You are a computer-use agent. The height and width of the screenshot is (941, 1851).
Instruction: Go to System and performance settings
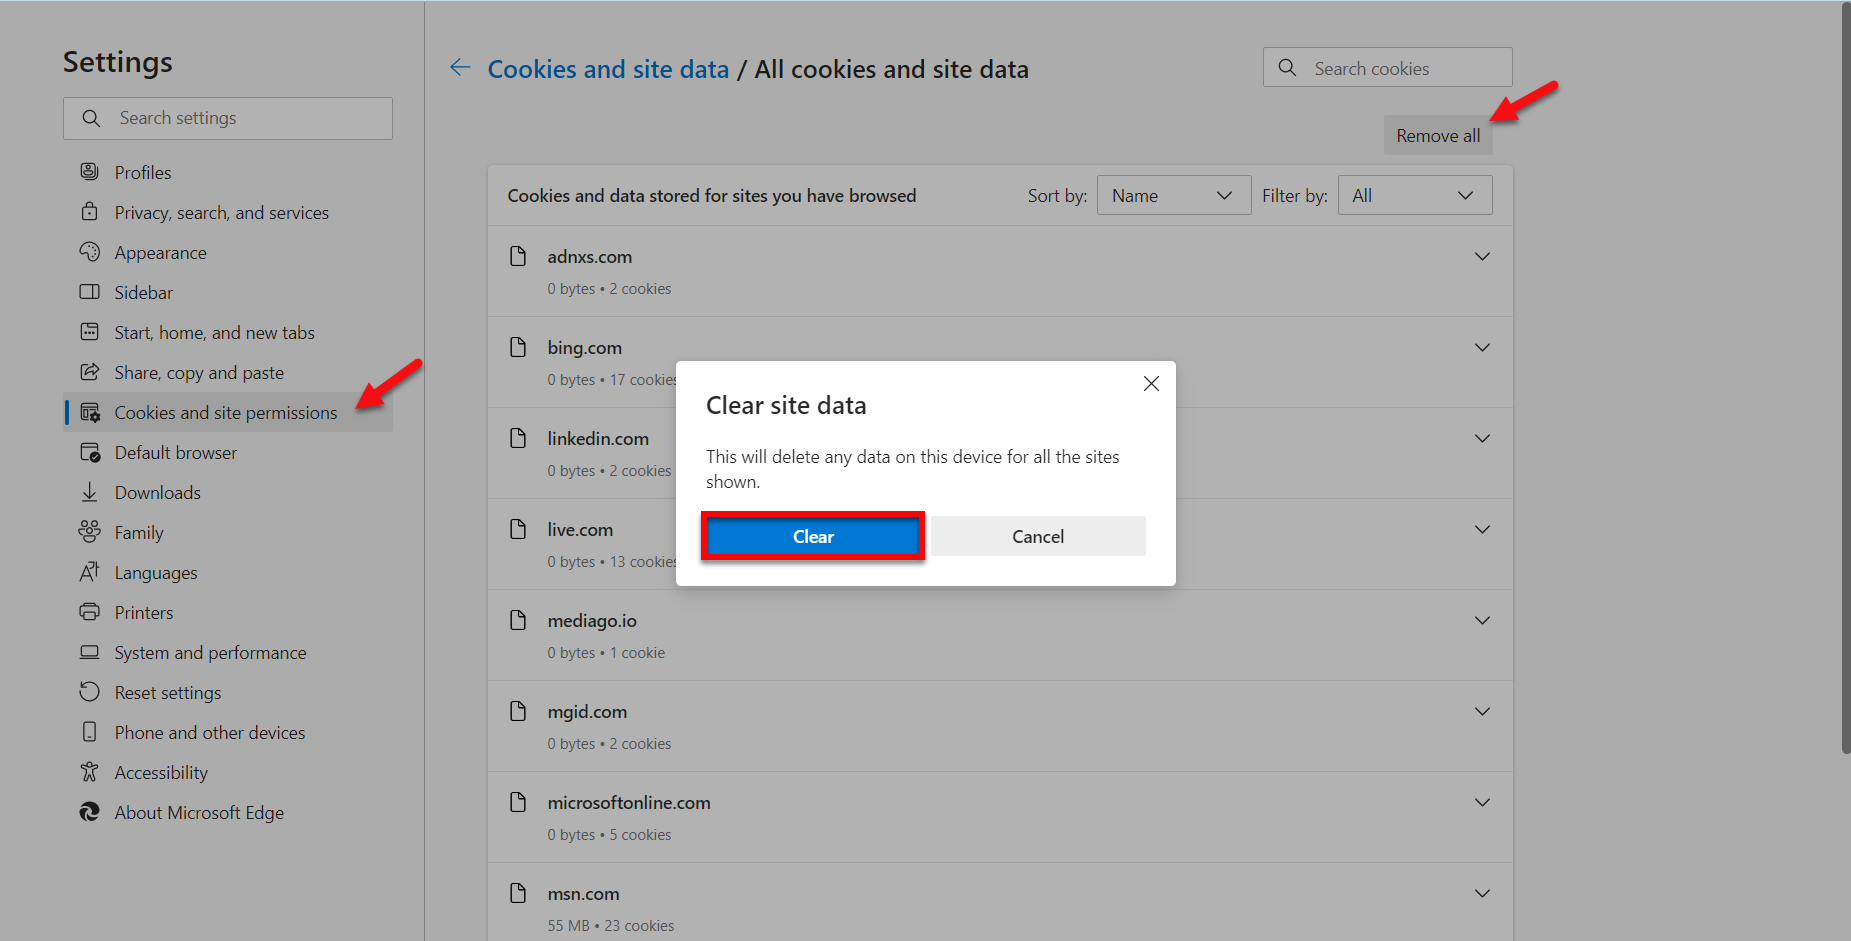(x=210, y=653)
